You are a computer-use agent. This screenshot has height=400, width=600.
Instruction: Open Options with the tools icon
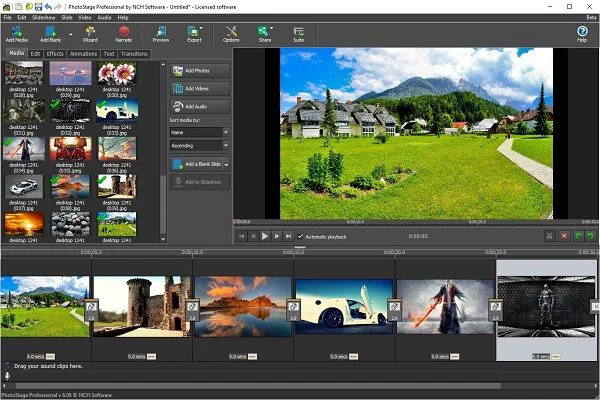click(x=231, y=31)
